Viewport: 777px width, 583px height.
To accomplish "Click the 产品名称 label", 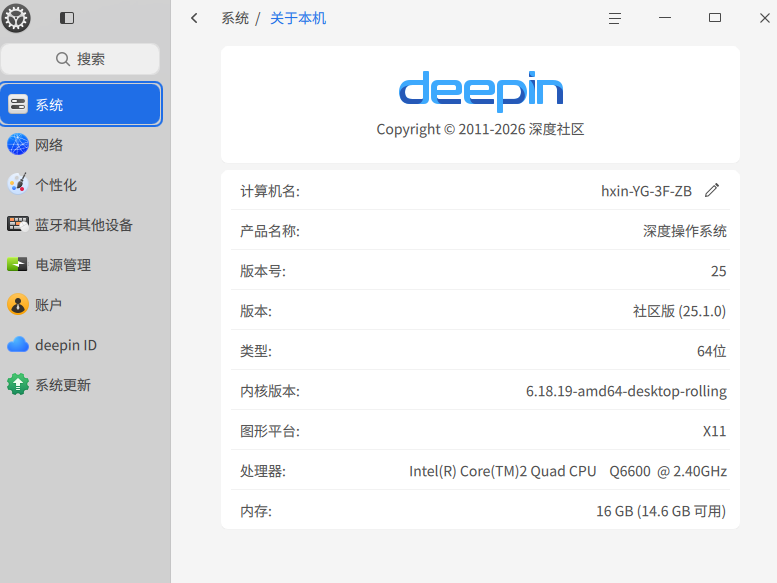I will [270, 231].
